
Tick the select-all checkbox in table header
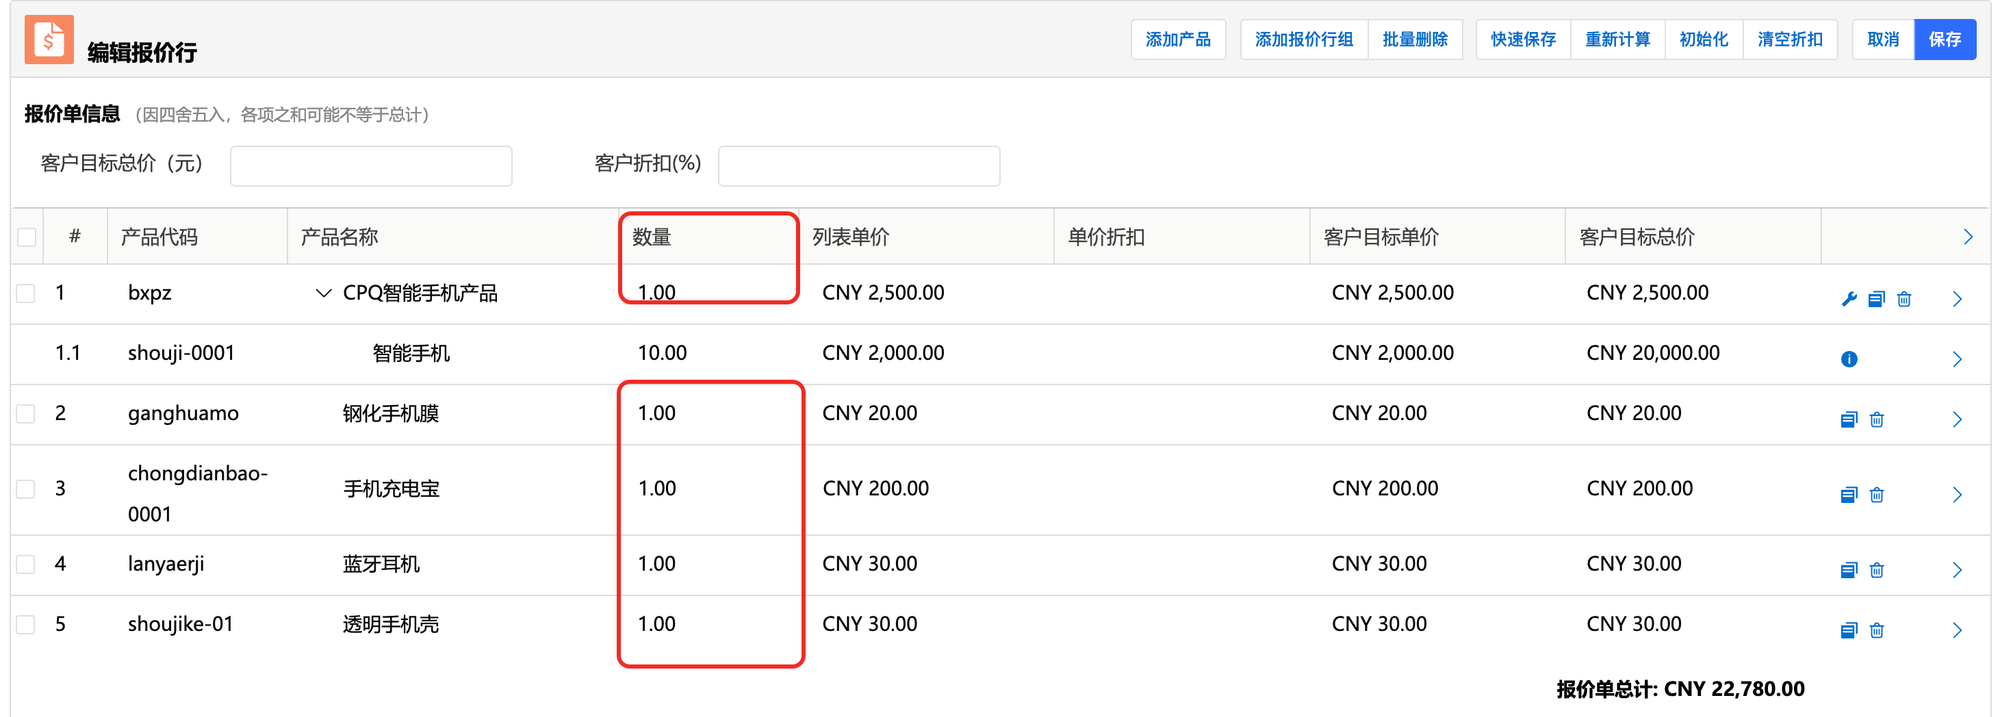point(27,237)
